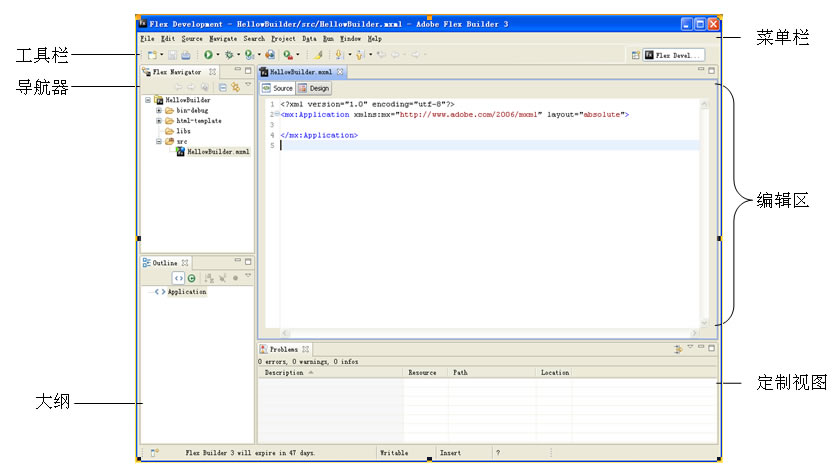Image resolution: width=833 pixels, height=474 pixels.
Task: Click the Outline sort icon
Action: (x=209, y=278)
